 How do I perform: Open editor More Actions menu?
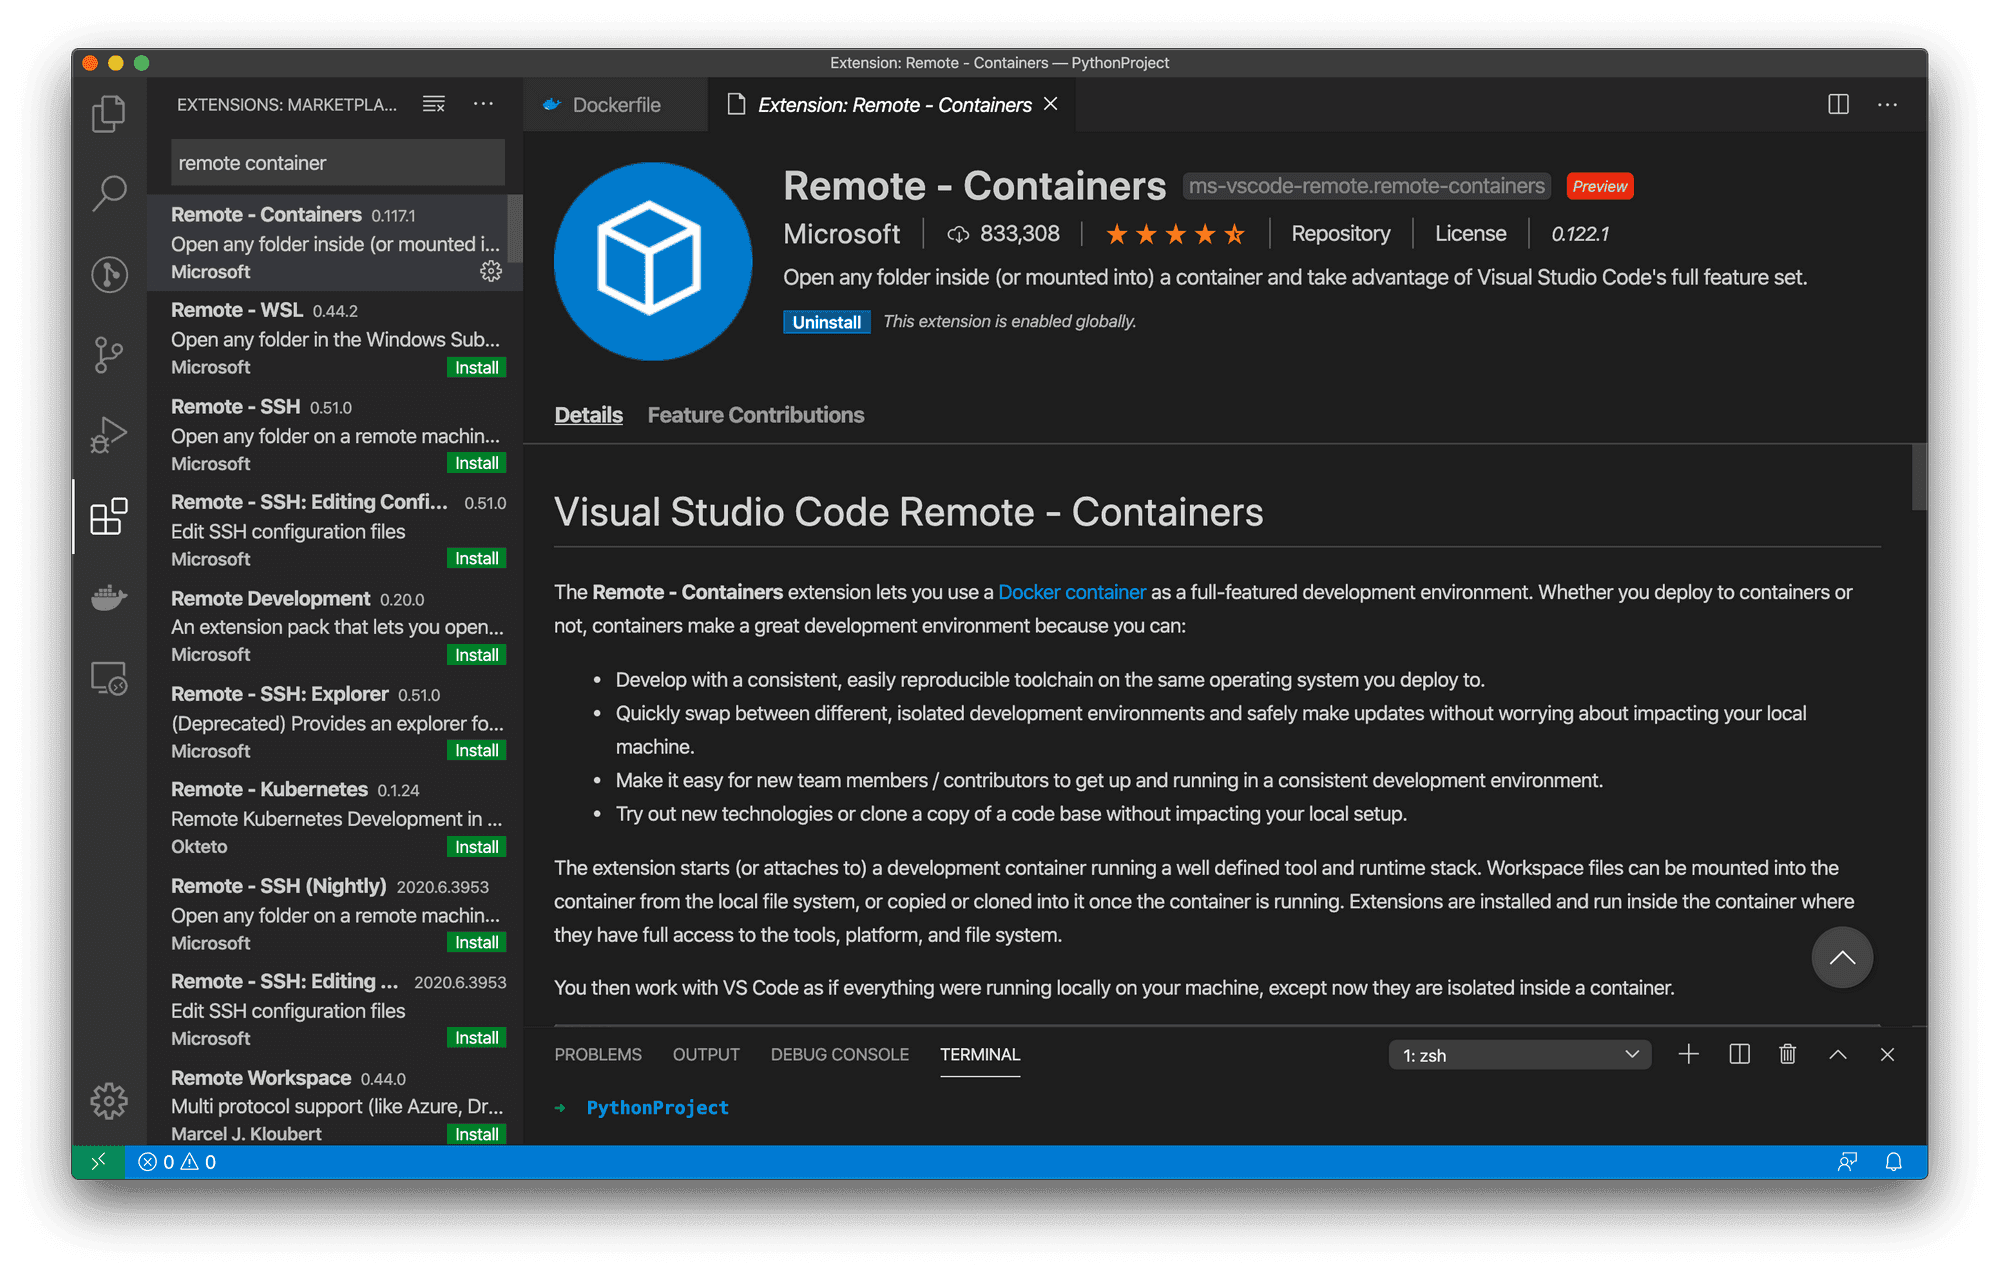1888,104
